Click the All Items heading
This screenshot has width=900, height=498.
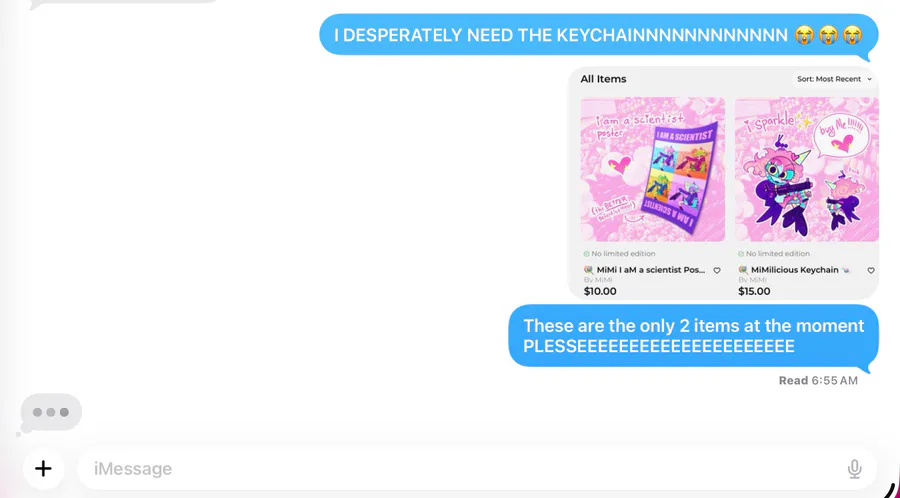(603, 79)
